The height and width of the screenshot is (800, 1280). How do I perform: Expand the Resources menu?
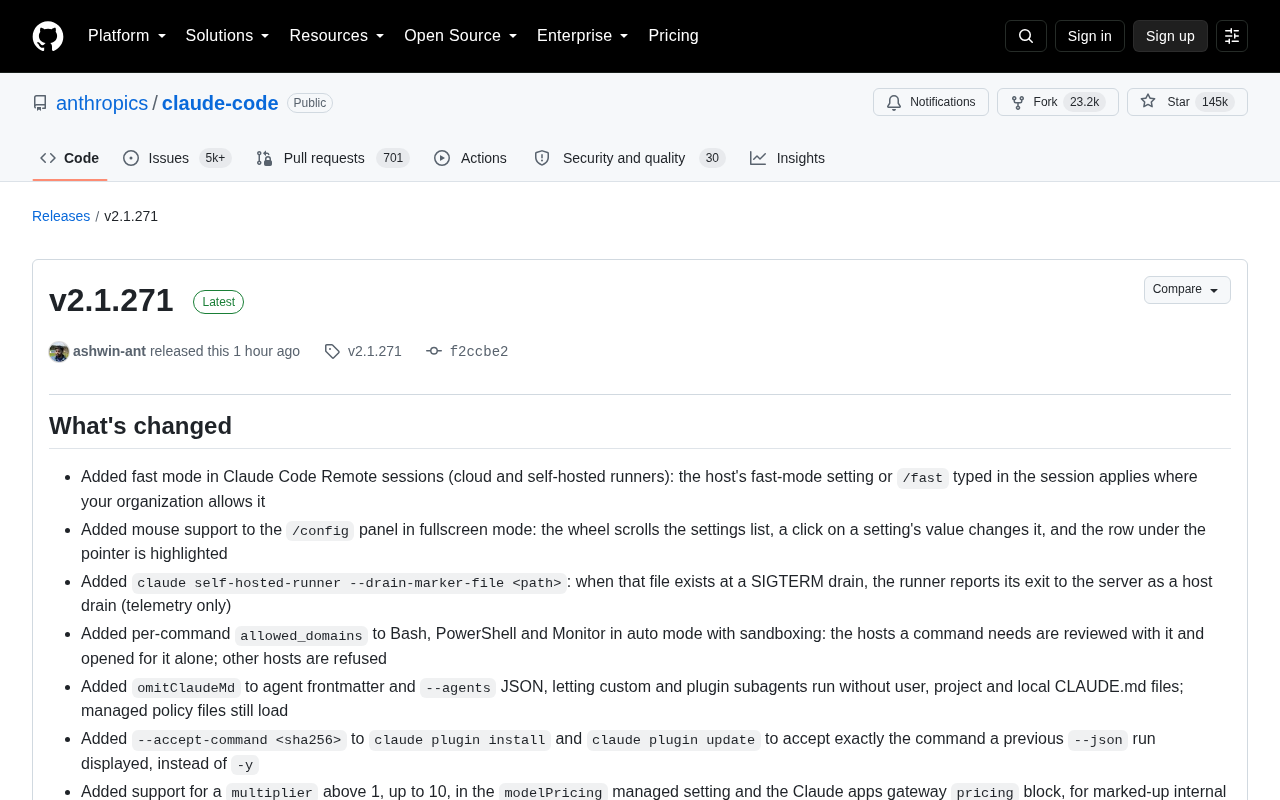pyautogui.click(x=337, y=36)
